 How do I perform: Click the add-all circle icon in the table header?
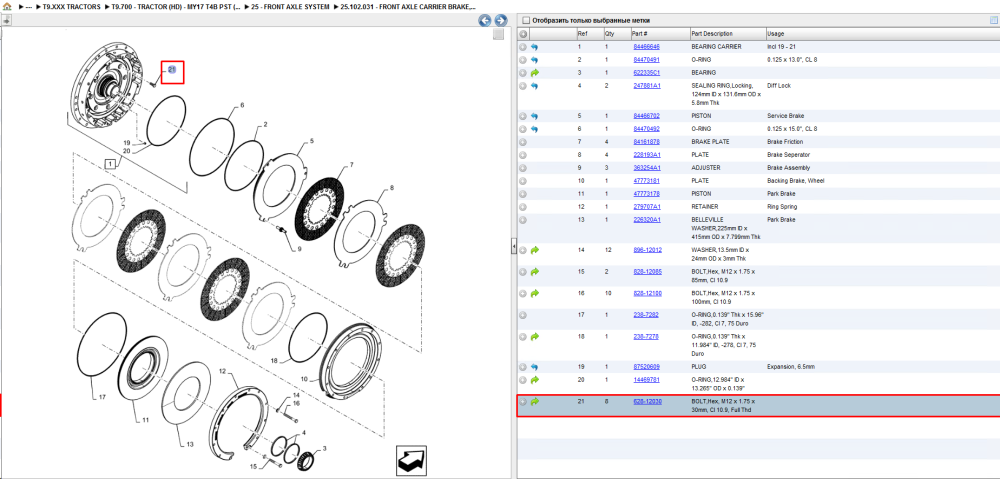(x=522, y=34)
